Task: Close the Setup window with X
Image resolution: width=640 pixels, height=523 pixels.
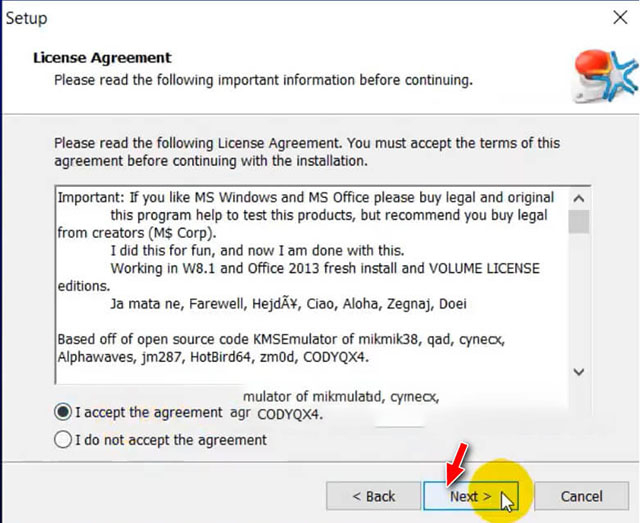Action: pos(620,17)
